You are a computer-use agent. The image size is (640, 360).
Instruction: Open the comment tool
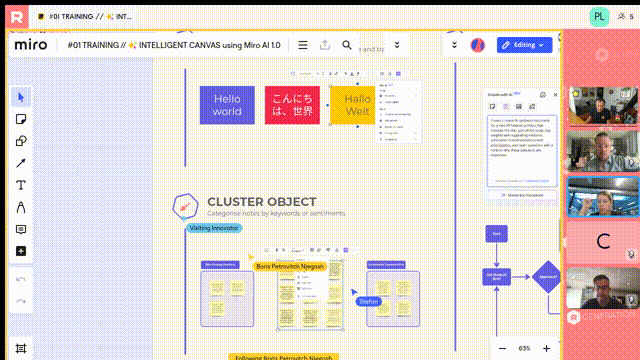21,229
